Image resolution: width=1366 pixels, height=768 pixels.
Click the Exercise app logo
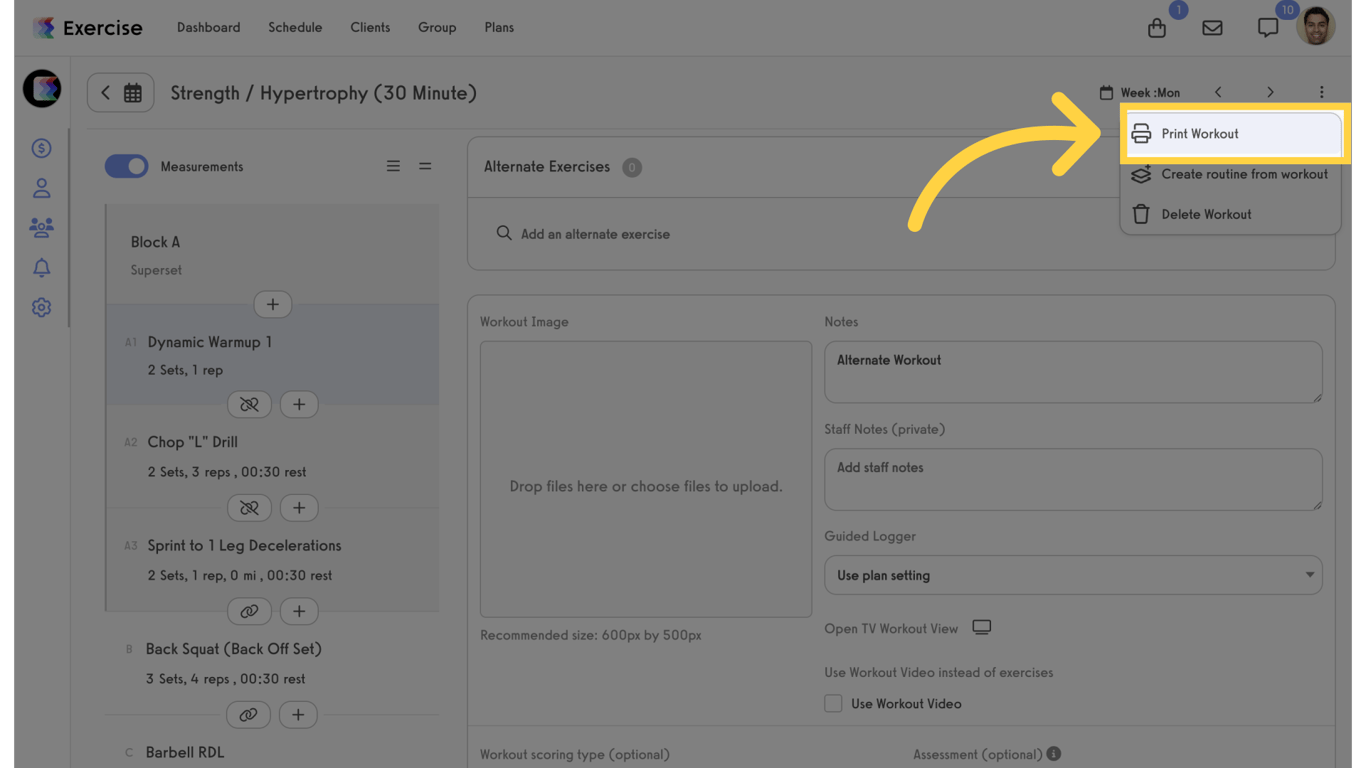[88, 28]
